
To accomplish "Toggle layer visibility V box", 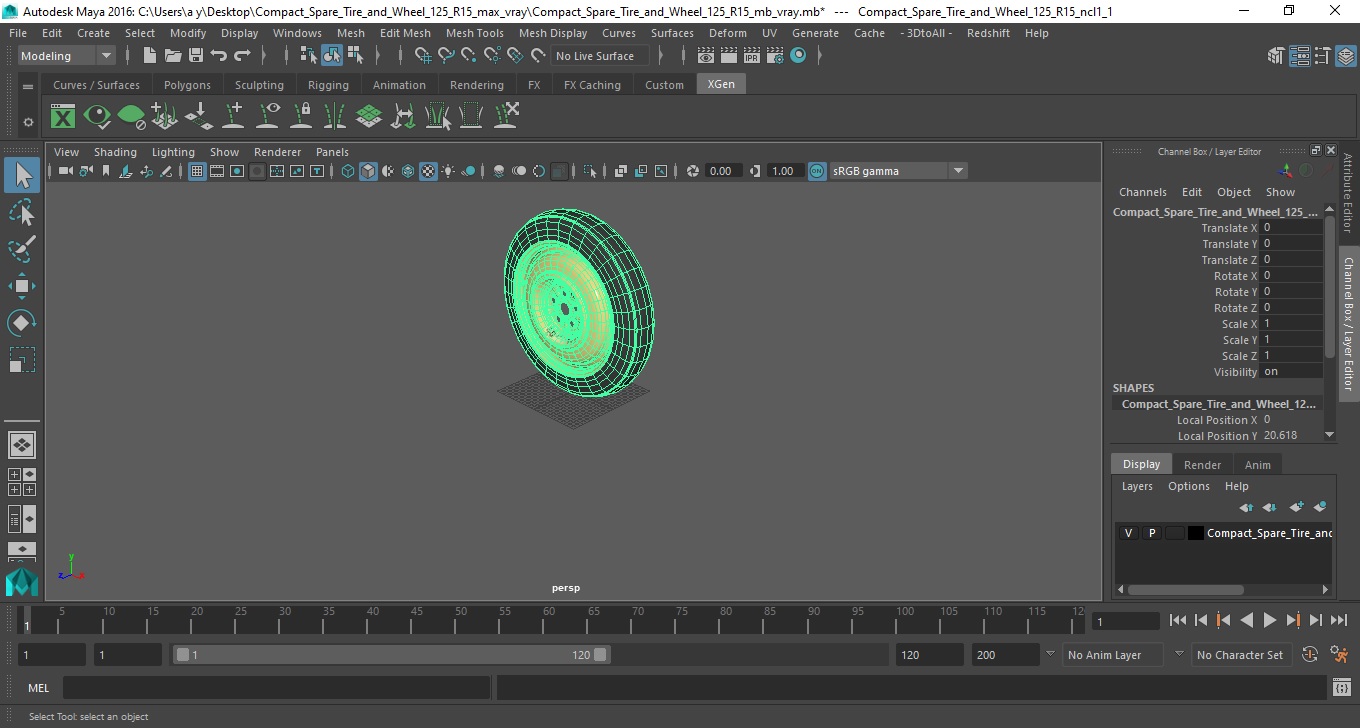I will pyautogui.click(x=1128, y=533).
